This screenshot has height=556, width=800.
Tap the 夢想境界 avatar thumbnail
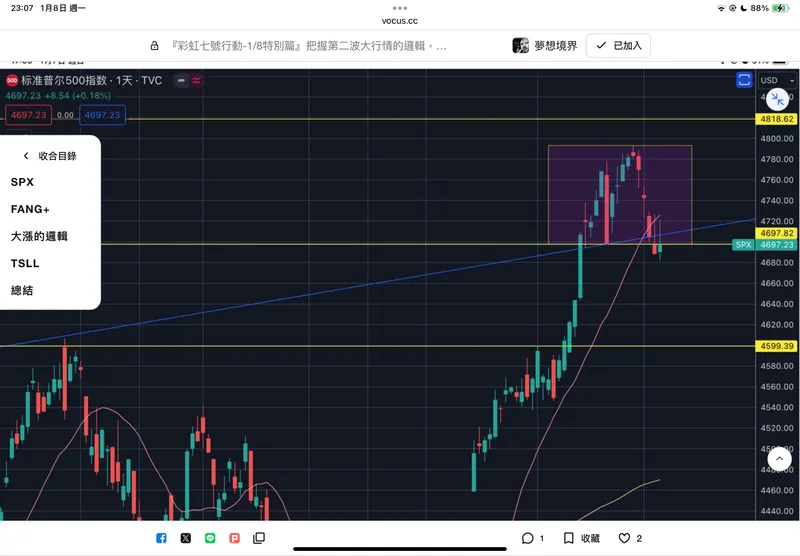tap(520, 45)
